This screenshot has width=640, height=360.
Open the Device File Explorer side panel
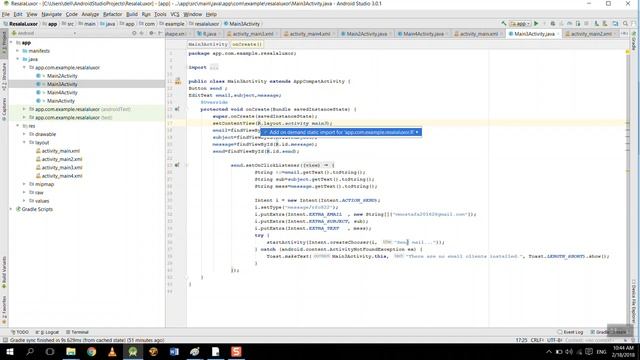634,302
